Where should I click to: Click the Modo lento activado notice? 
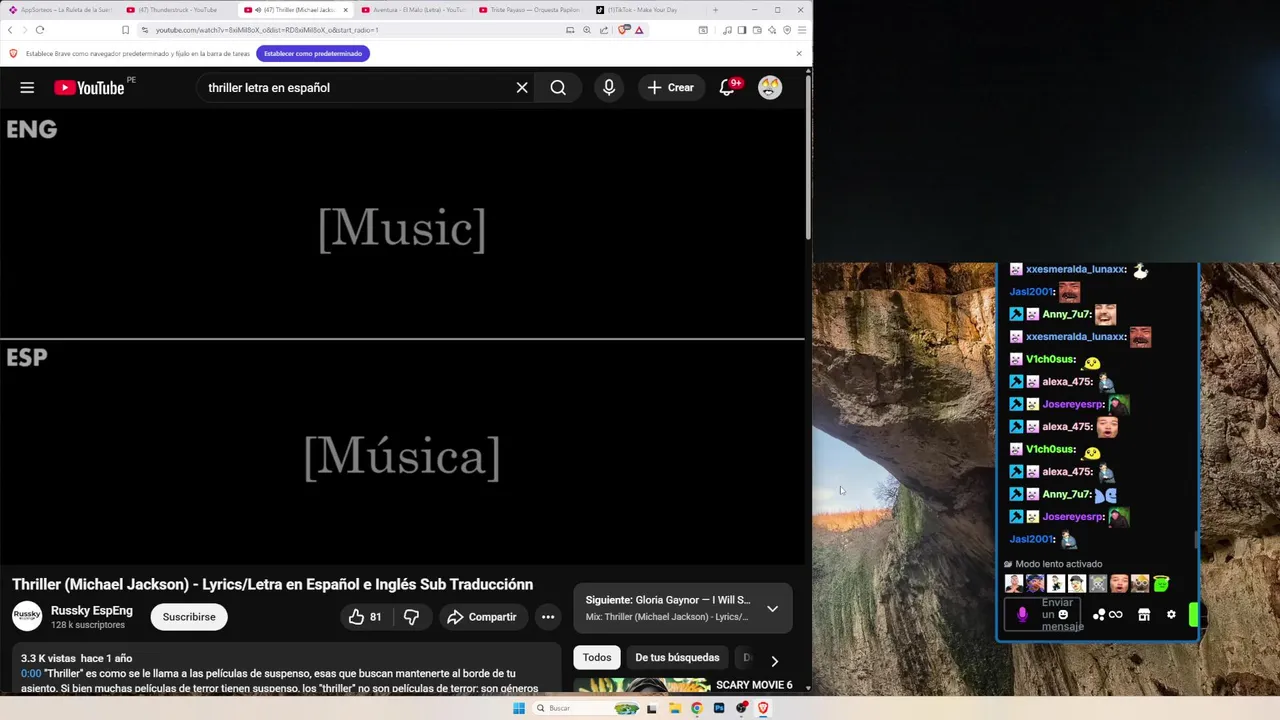coord(1053,564)
